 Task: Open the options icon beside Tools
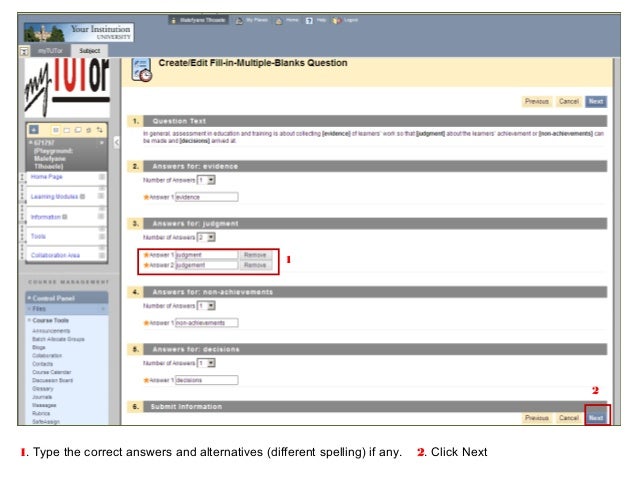(102, 236)
